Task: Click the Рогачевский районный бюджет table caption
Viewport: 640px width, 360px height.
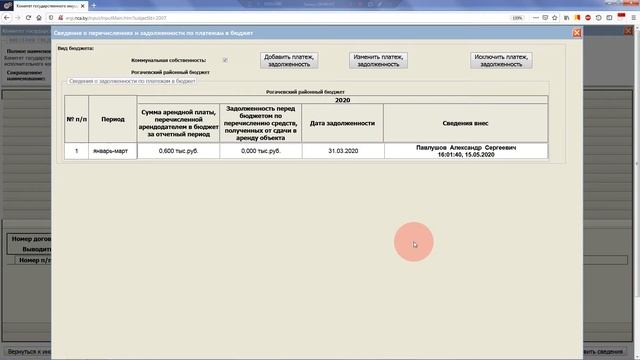Action: click(305, 92)
